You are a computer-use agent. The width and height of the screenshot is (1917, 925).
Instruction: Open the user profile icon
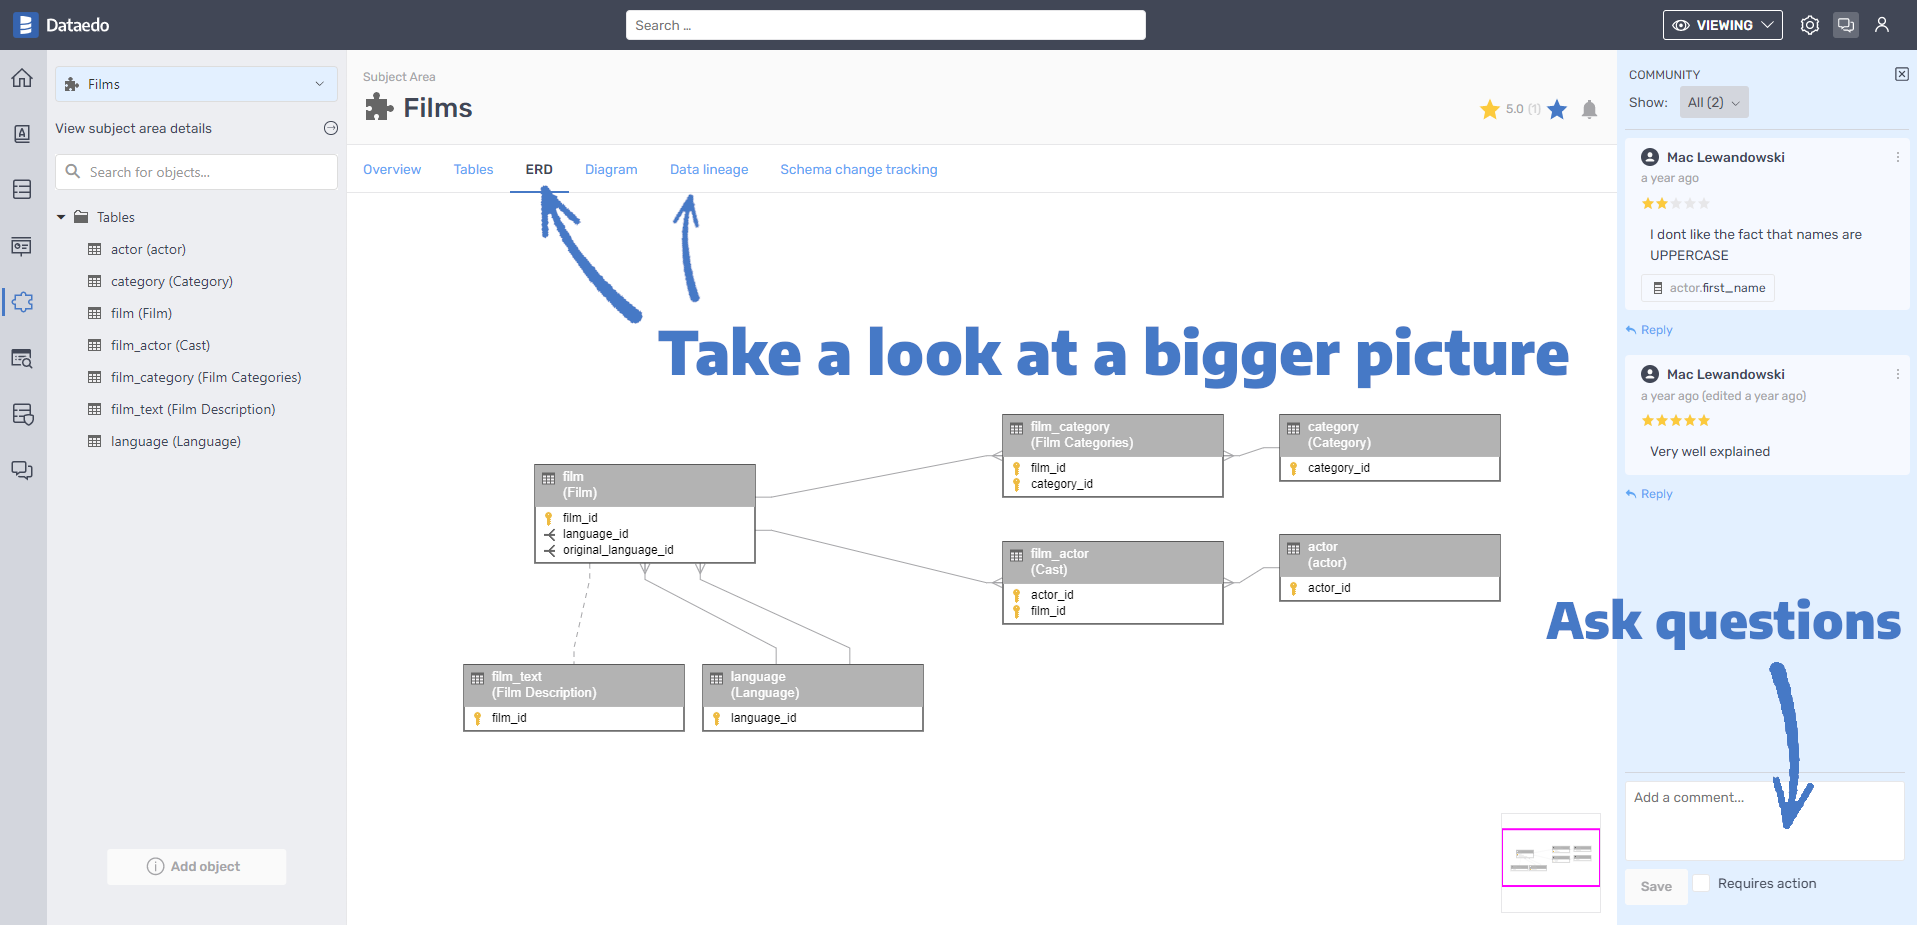pos(1882,25)
